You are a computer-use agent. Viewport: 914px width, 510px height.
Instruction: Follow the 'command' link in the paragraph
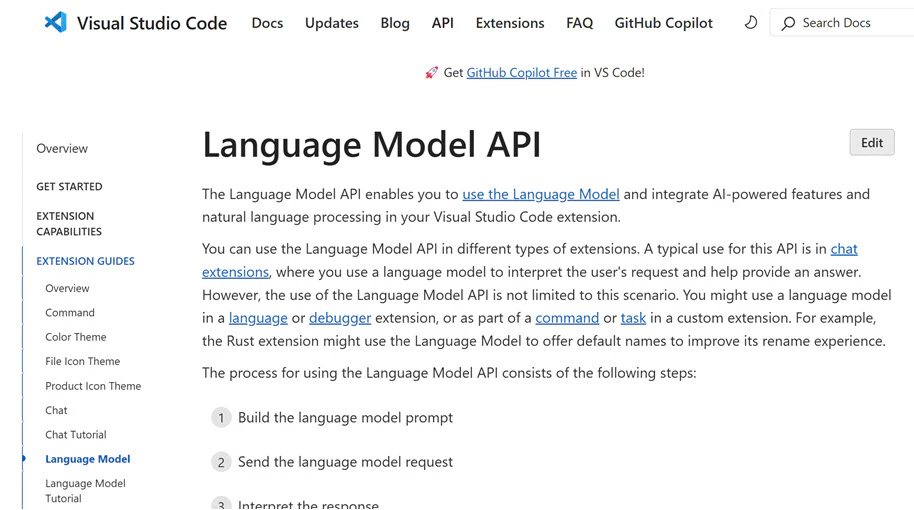[567, 318]
